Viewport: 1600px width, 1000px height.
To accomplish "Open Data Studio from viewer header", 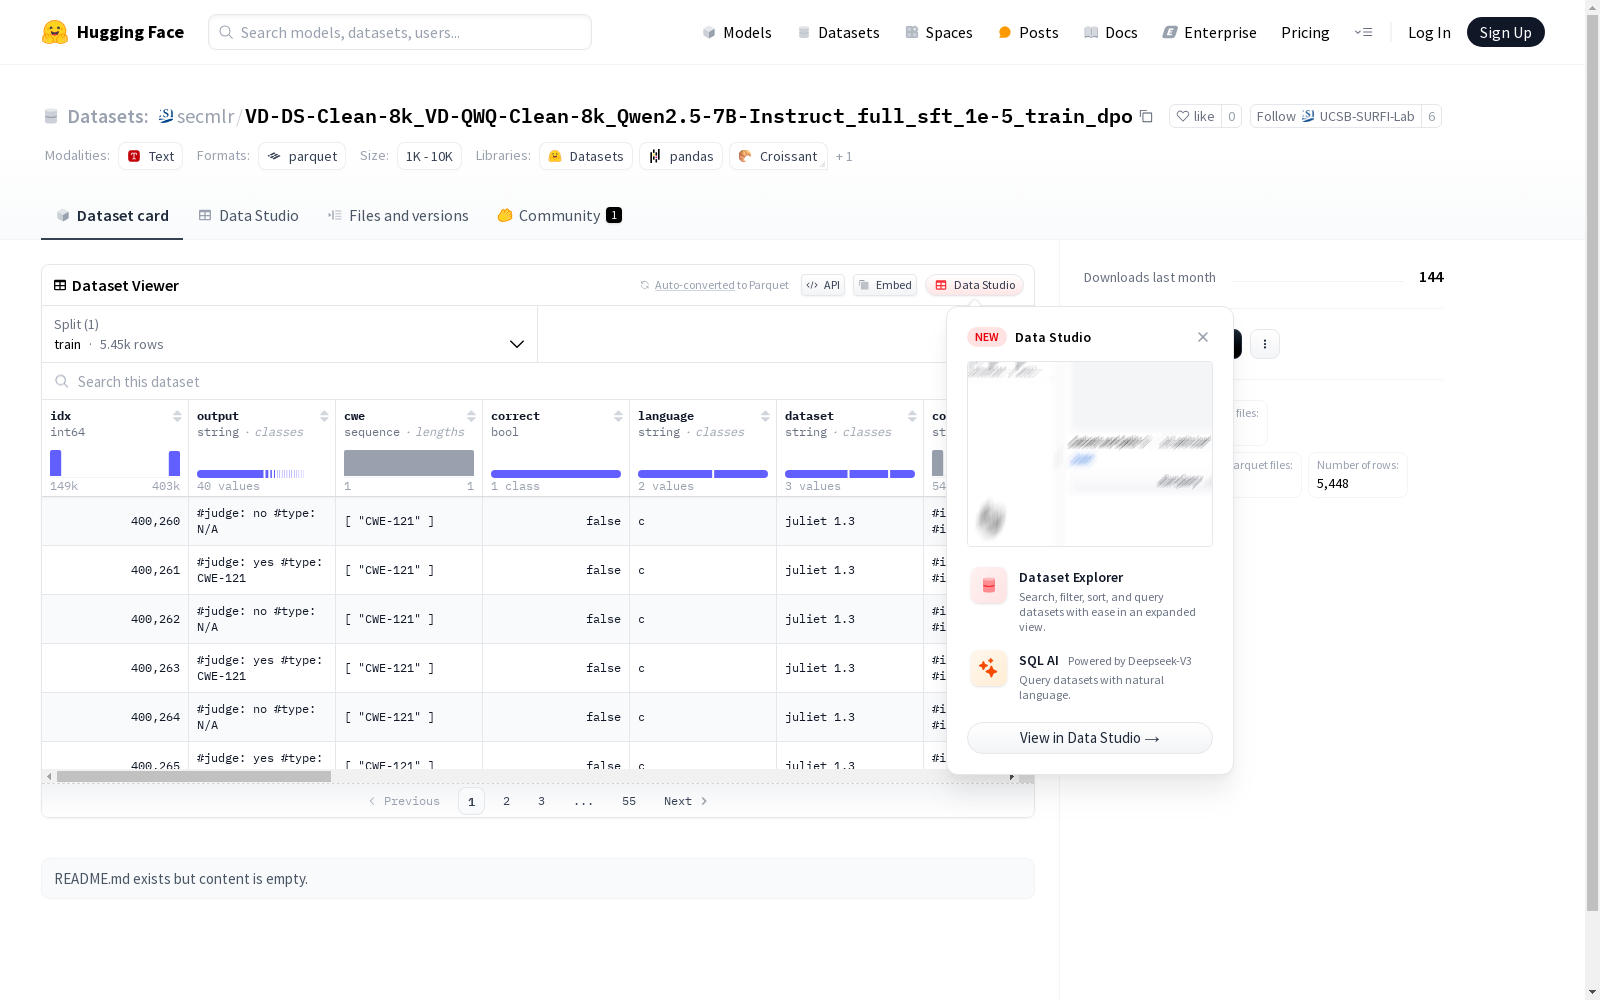I will (x=974, y=285).
